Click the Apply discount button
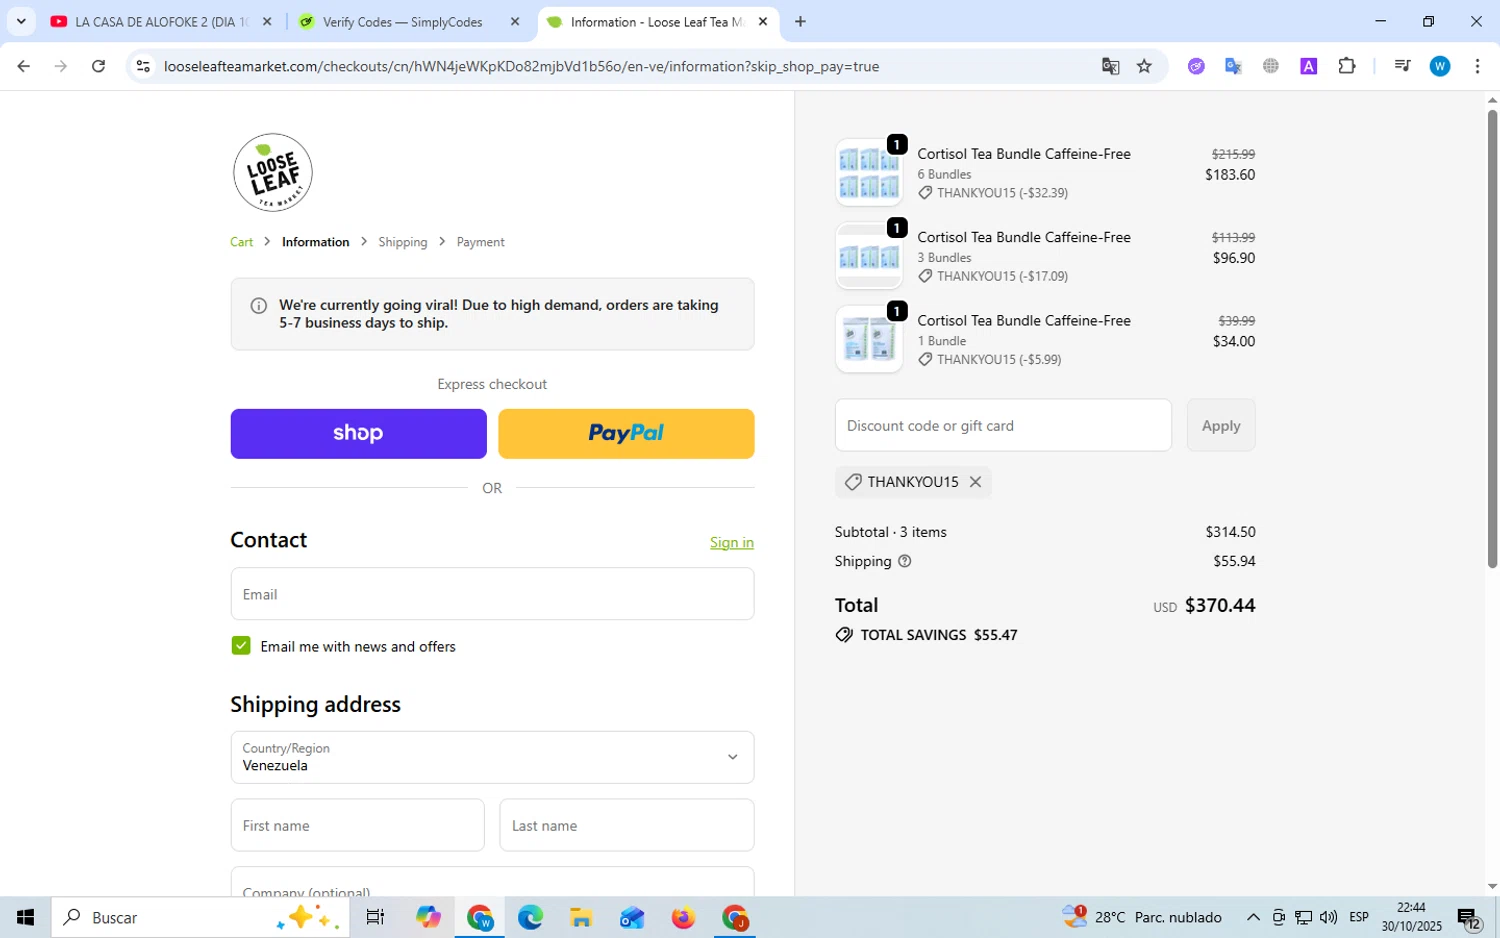Image resolution: width=1500 pixels, height=938 pixels. [1221, 425]
